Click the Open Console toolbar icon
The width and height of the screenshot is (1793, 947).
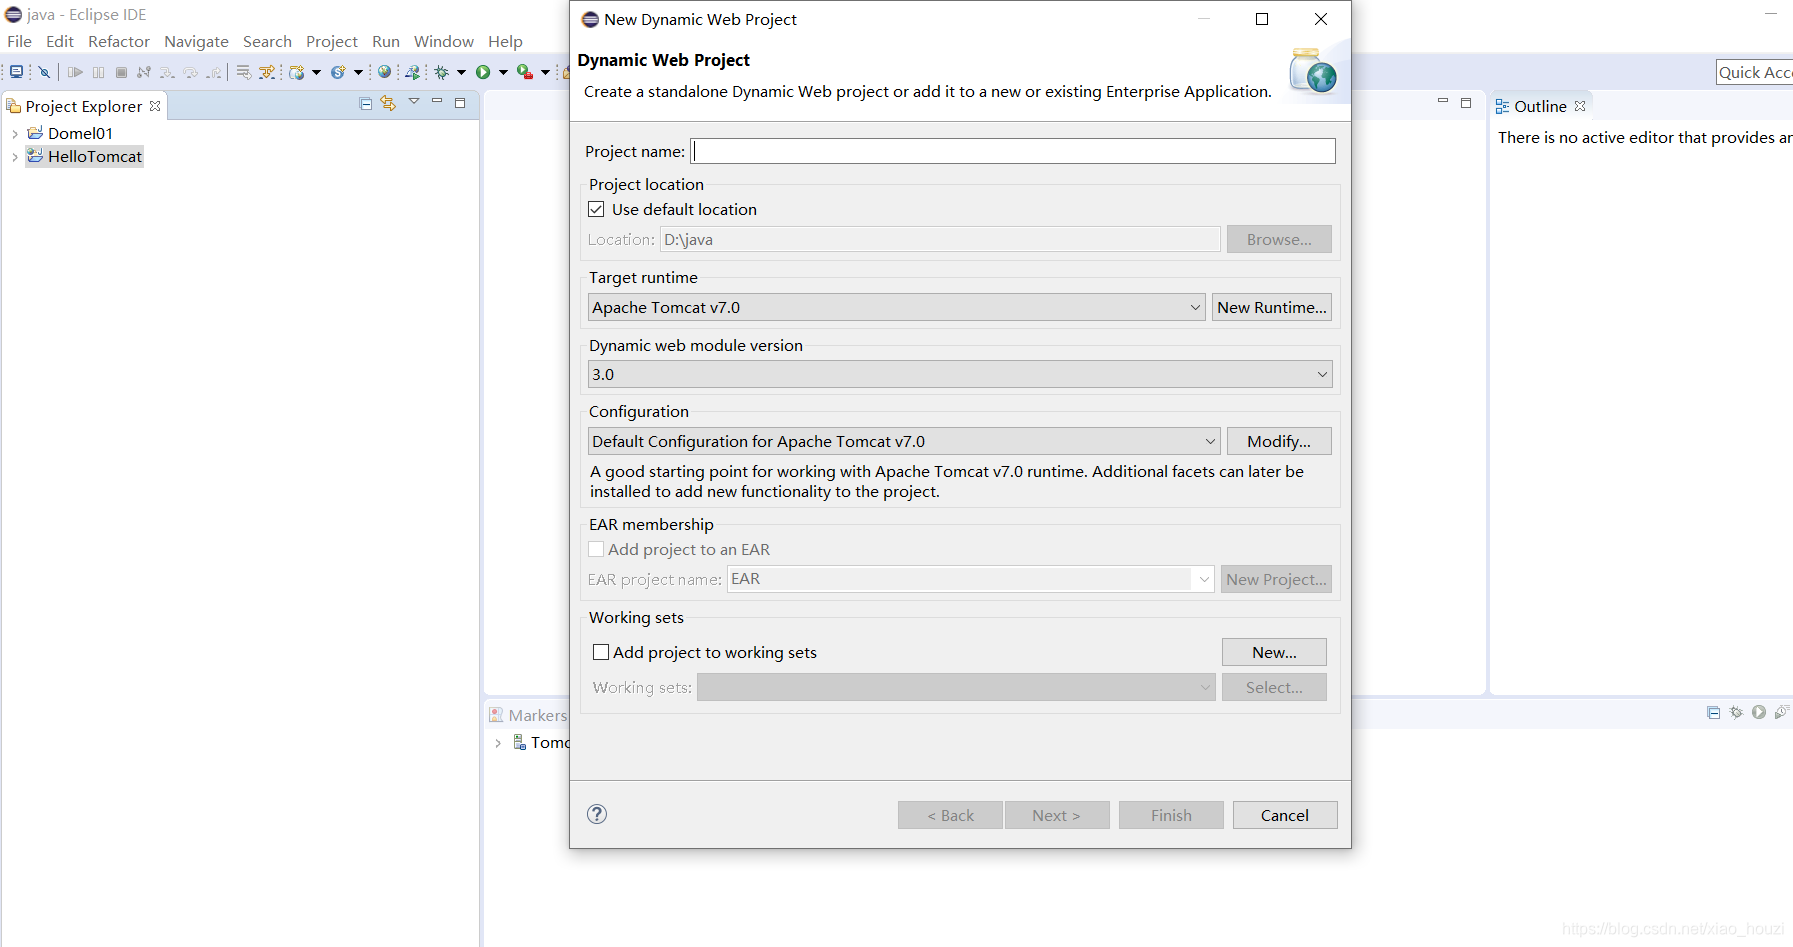pos(16,72)
